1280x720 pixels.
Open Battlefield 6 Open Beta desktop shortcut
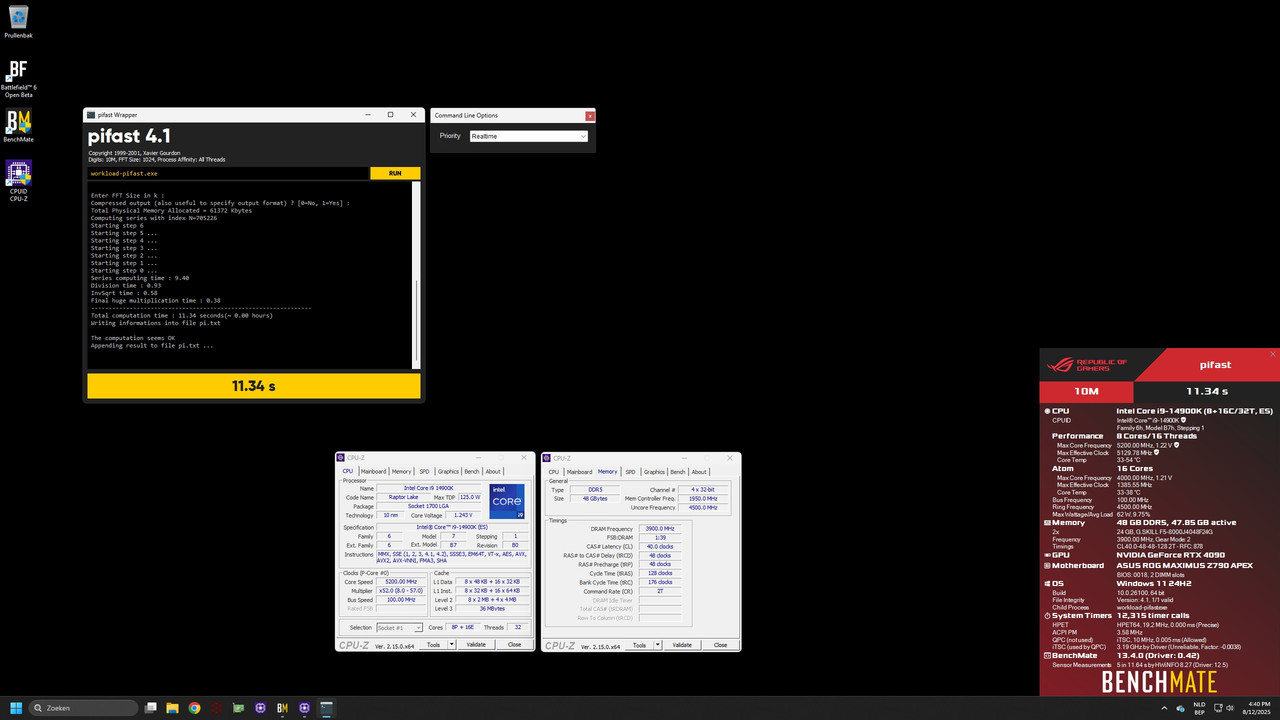point(18,78)
